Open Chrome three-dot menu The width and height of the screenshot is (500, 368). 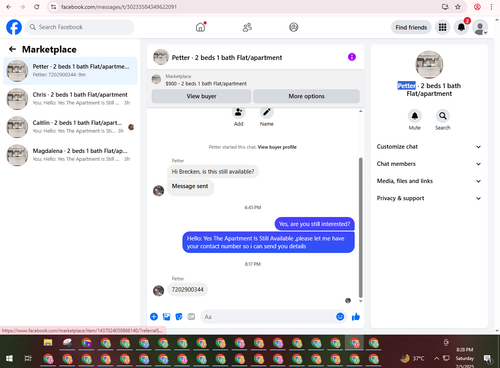tap(491, 7)
